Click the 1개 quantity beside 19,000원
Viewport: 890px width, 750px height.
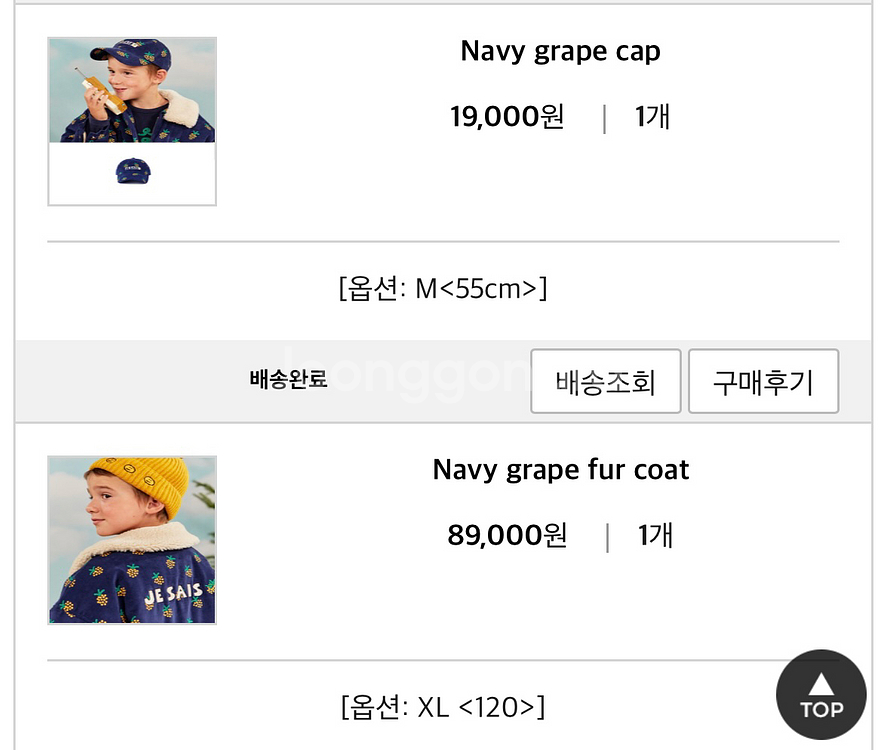[x=652, y=118]
